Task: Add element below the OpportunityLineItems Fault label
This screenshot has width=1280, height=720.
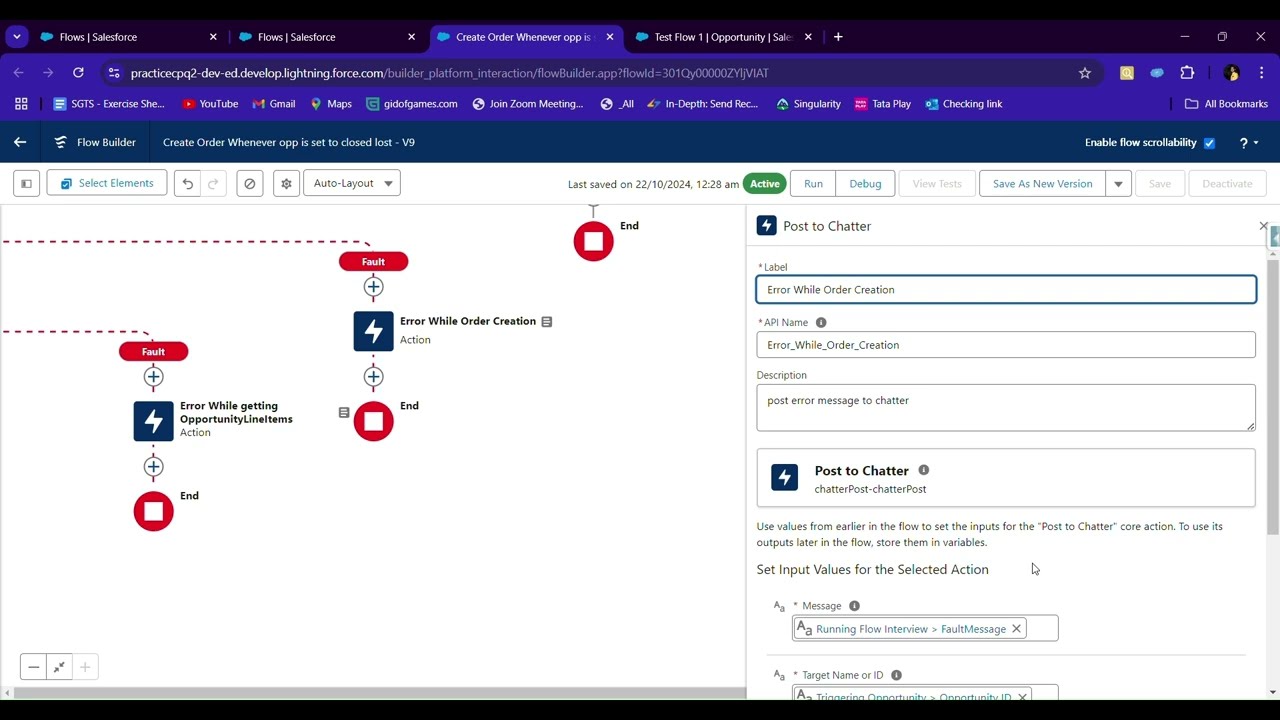Action: tap(153, 377)
